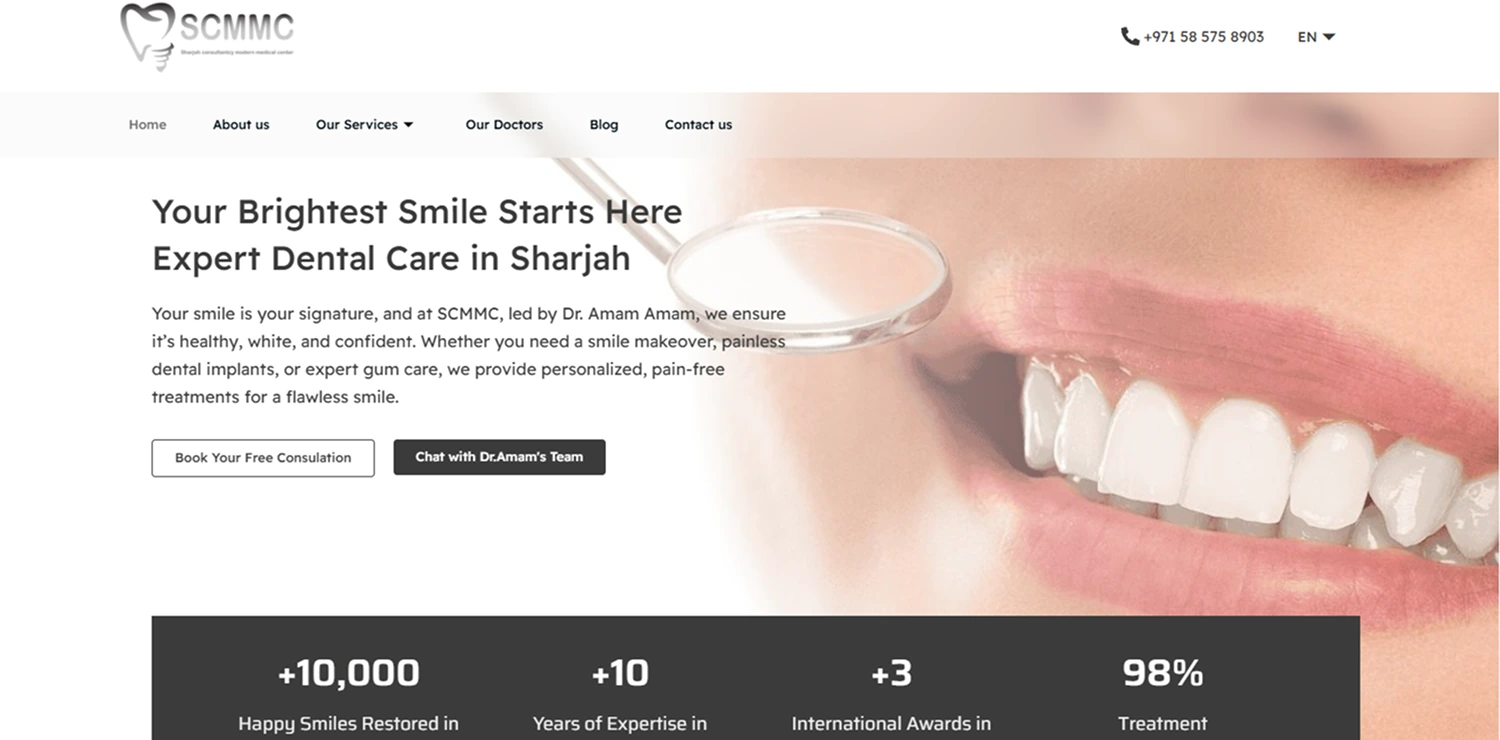Go to the Home menu item

point(147,125)
